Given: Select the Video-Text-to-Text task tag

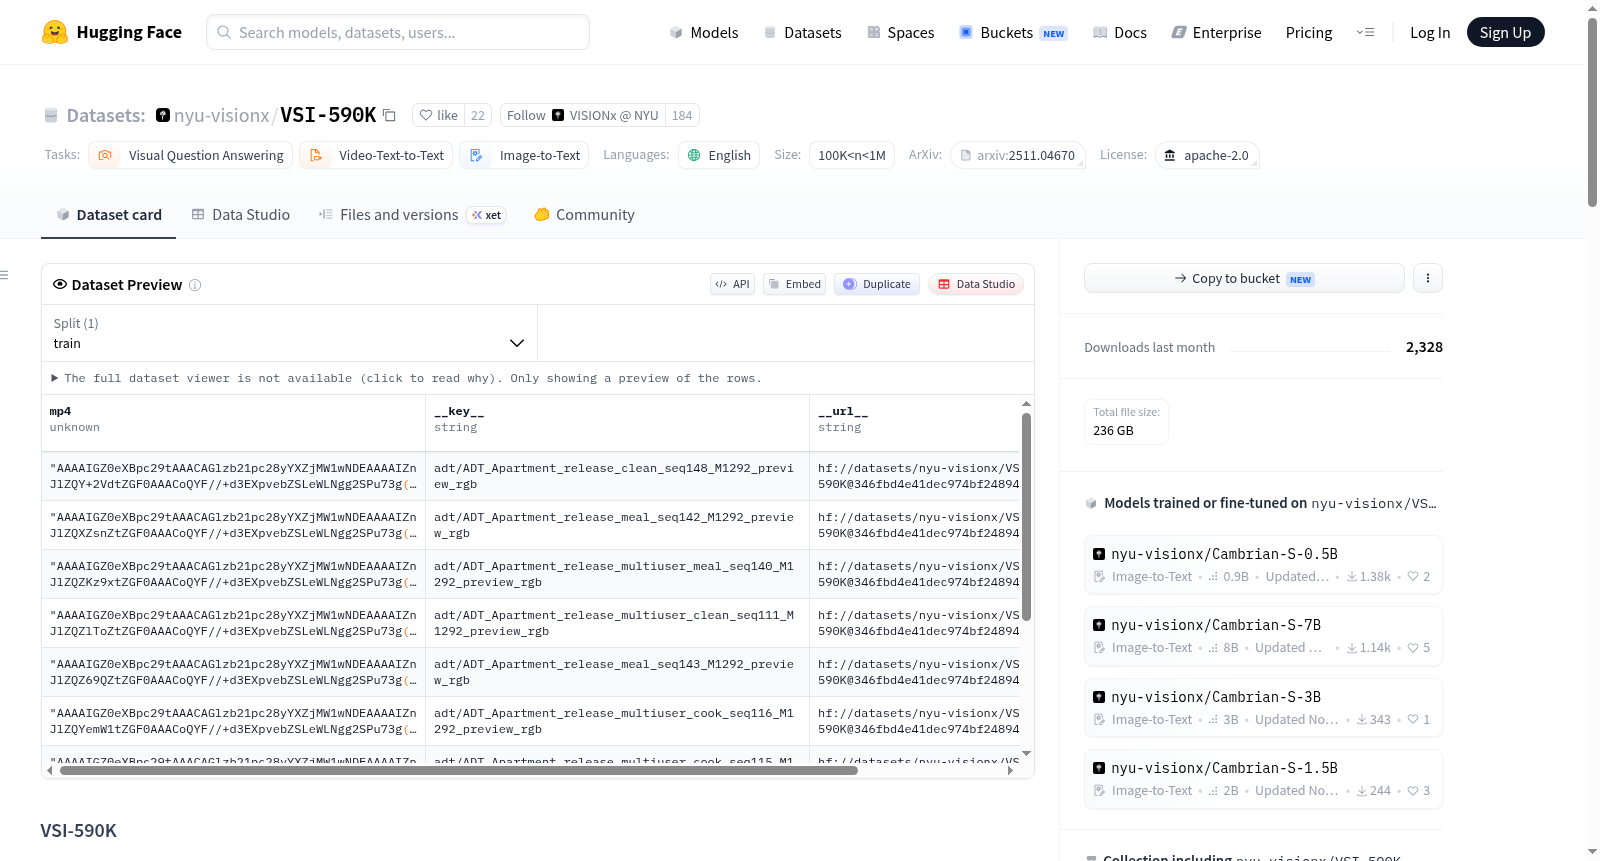Looking at the screenshot, I should [x=376, y=155].
